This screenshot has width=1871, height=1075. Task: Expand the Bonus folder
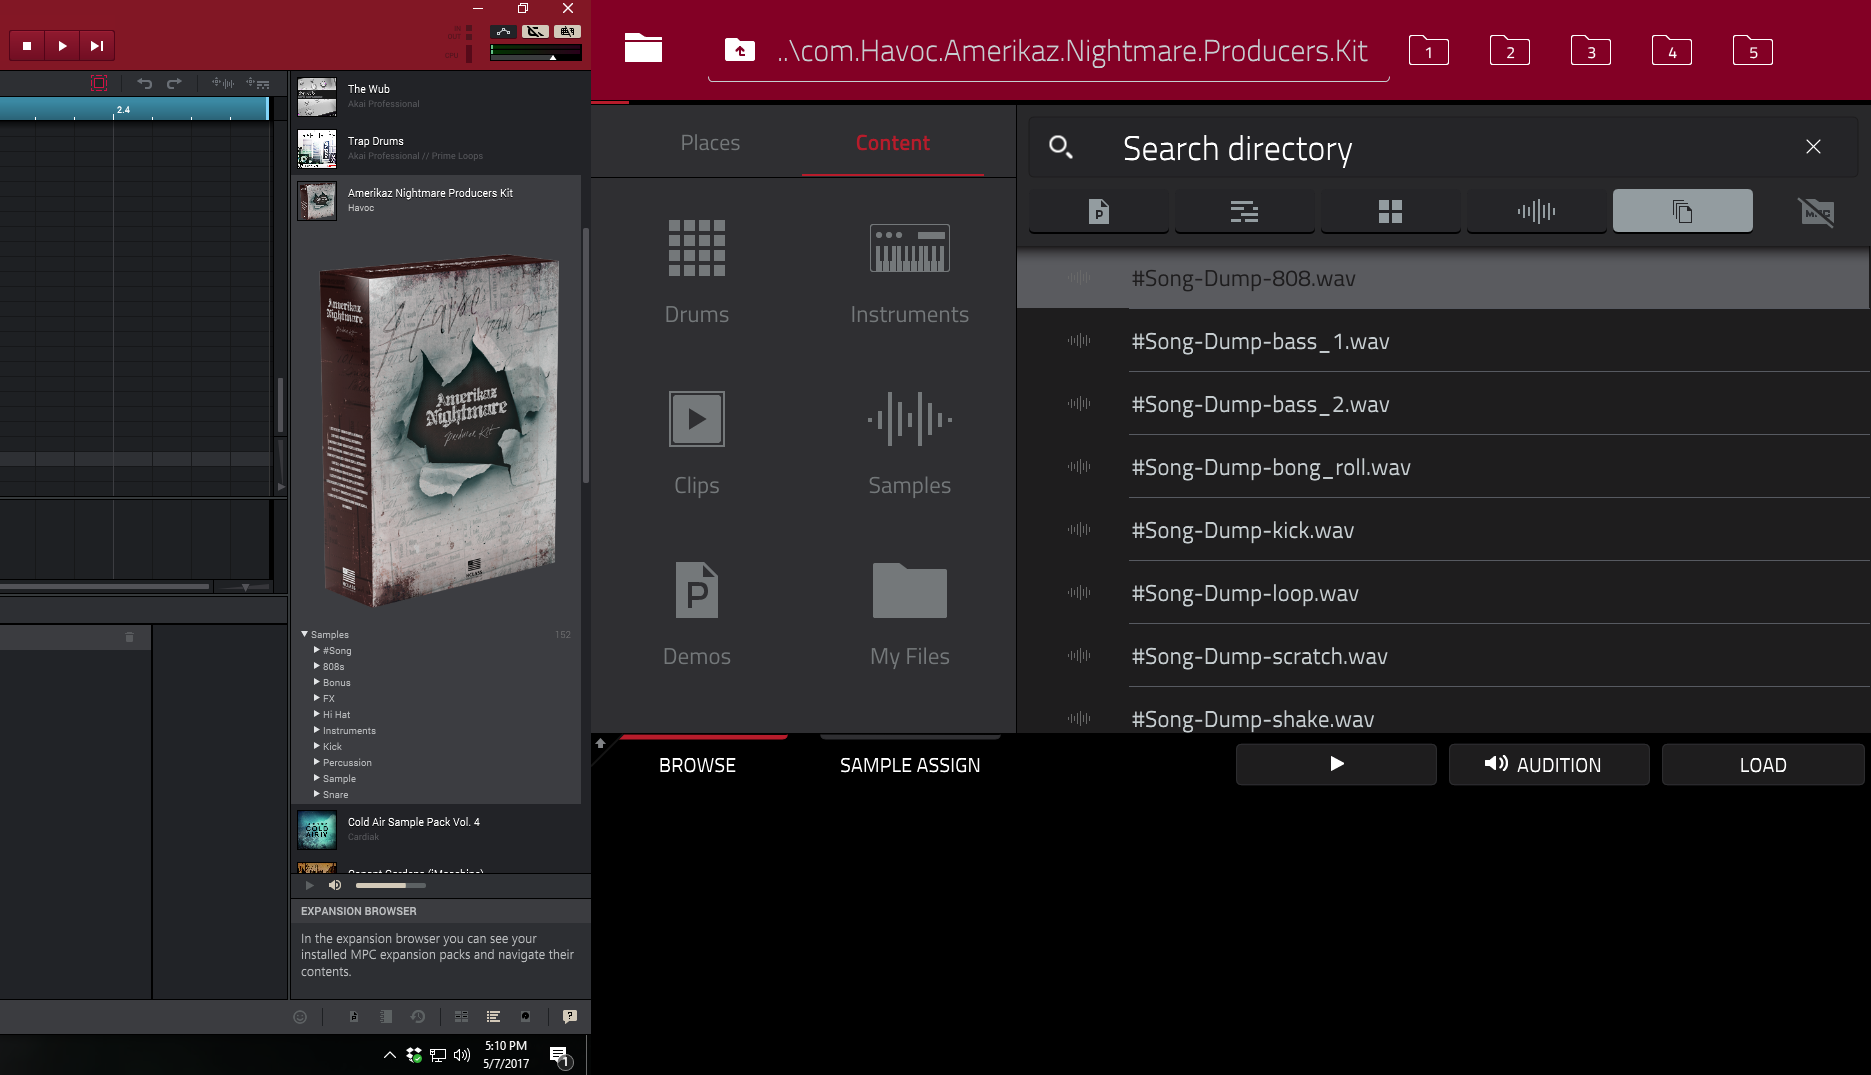click(317, 682)
